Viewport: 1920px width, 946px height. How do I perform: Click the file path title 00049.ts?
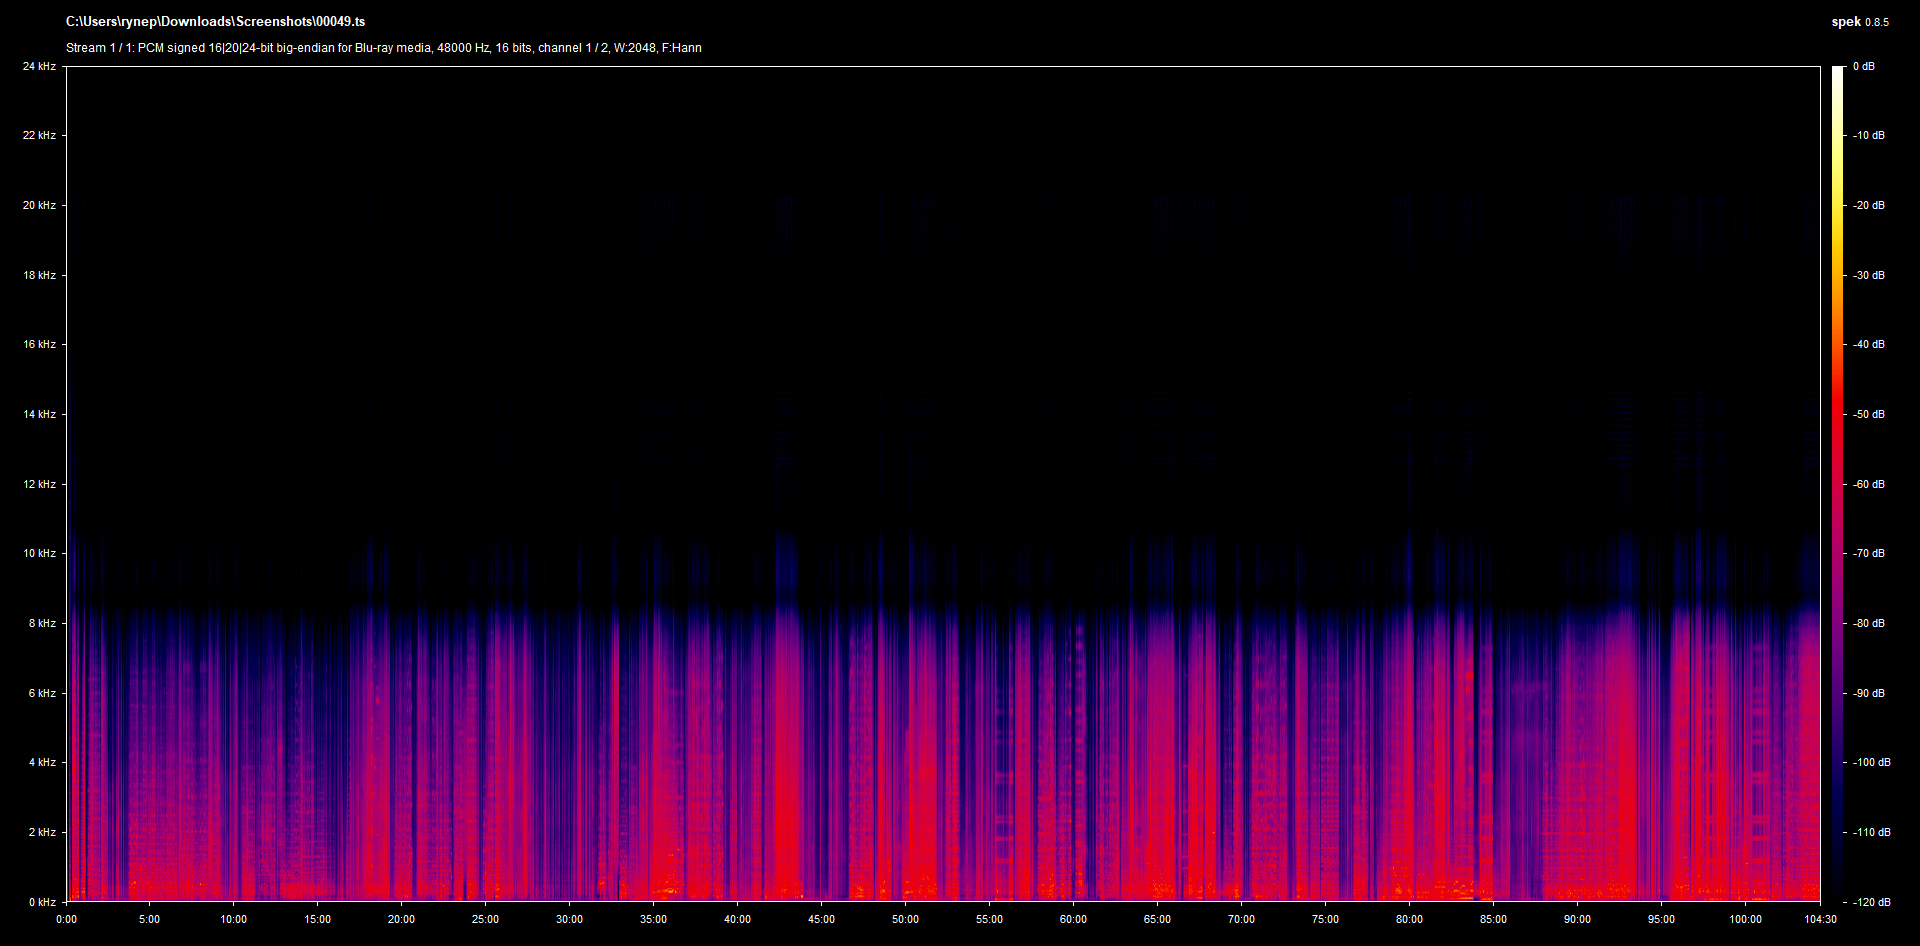[x=215, y=21]
